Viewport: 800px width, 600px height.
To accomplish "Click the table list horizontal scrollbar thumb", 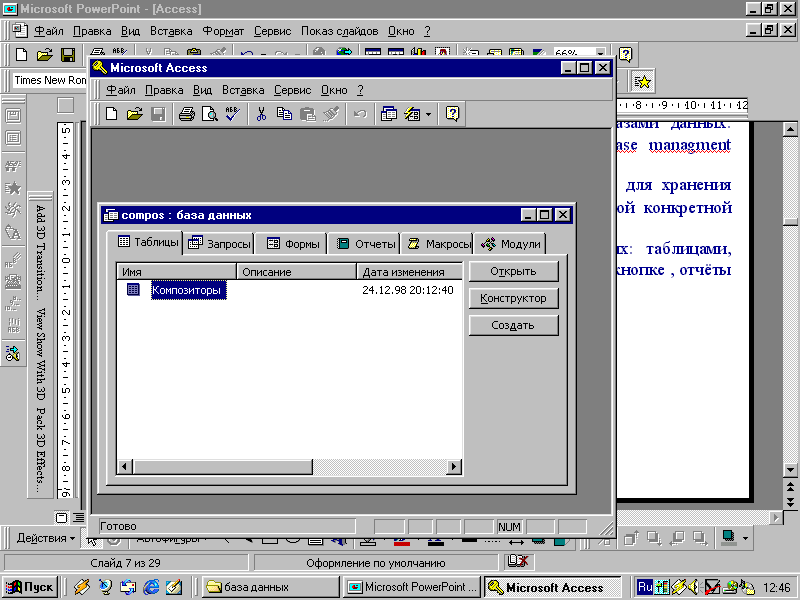I will [x=222, y=466].
